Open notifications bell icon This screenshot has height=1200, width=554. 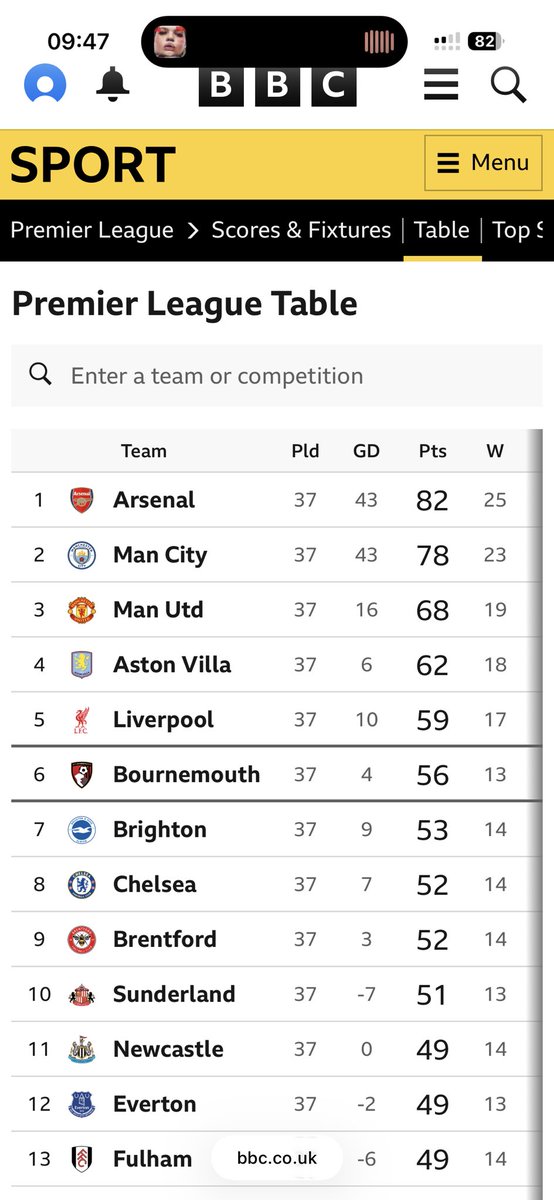(113, 85)
